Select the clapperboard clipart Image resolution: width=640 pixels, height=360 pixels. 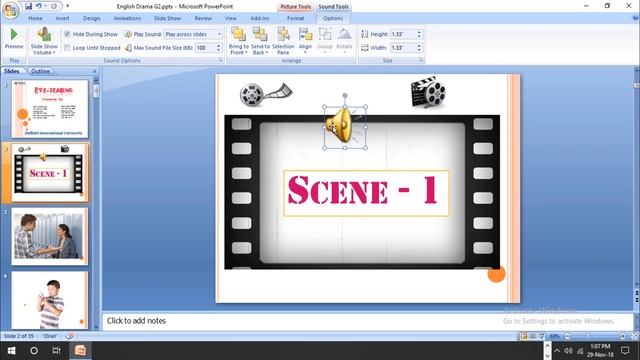pos(428,92)
